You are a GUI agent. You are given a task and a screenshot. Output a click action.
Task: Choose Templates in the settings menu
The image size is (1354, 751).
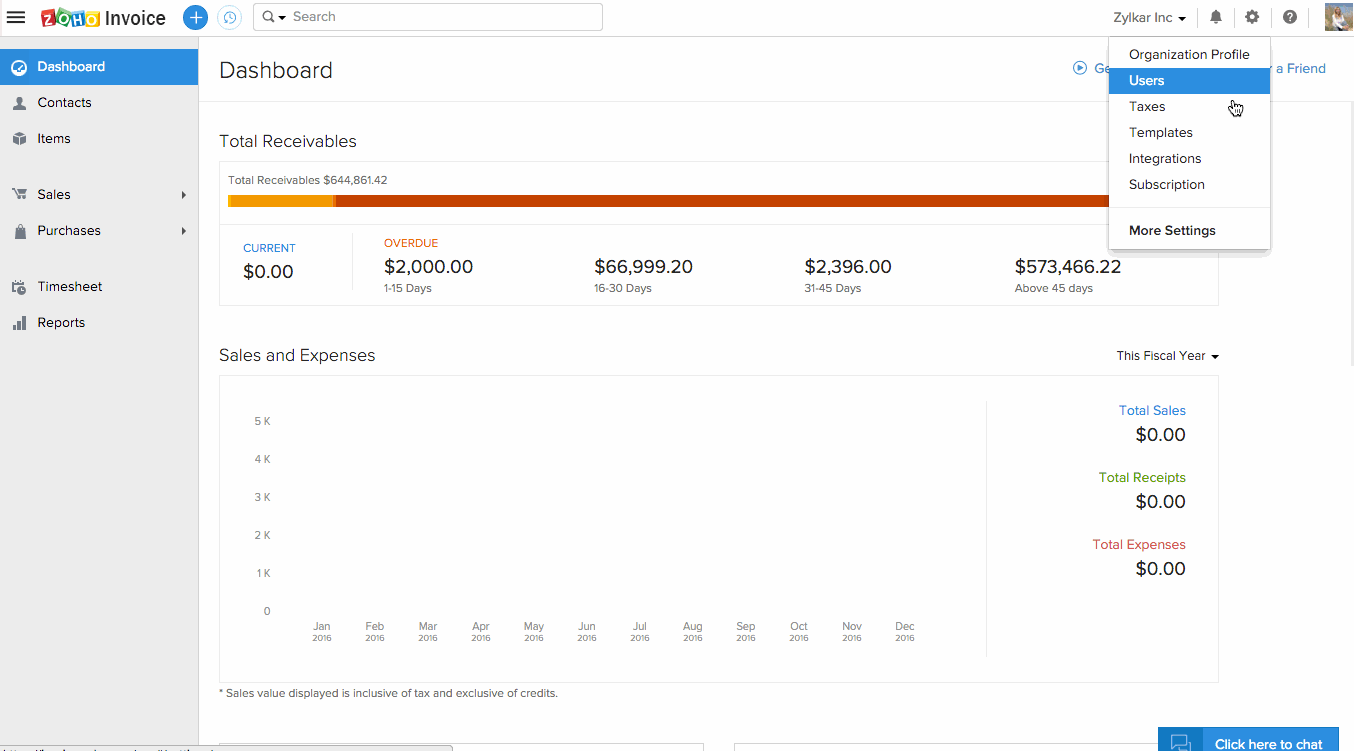coord(1160,133)
